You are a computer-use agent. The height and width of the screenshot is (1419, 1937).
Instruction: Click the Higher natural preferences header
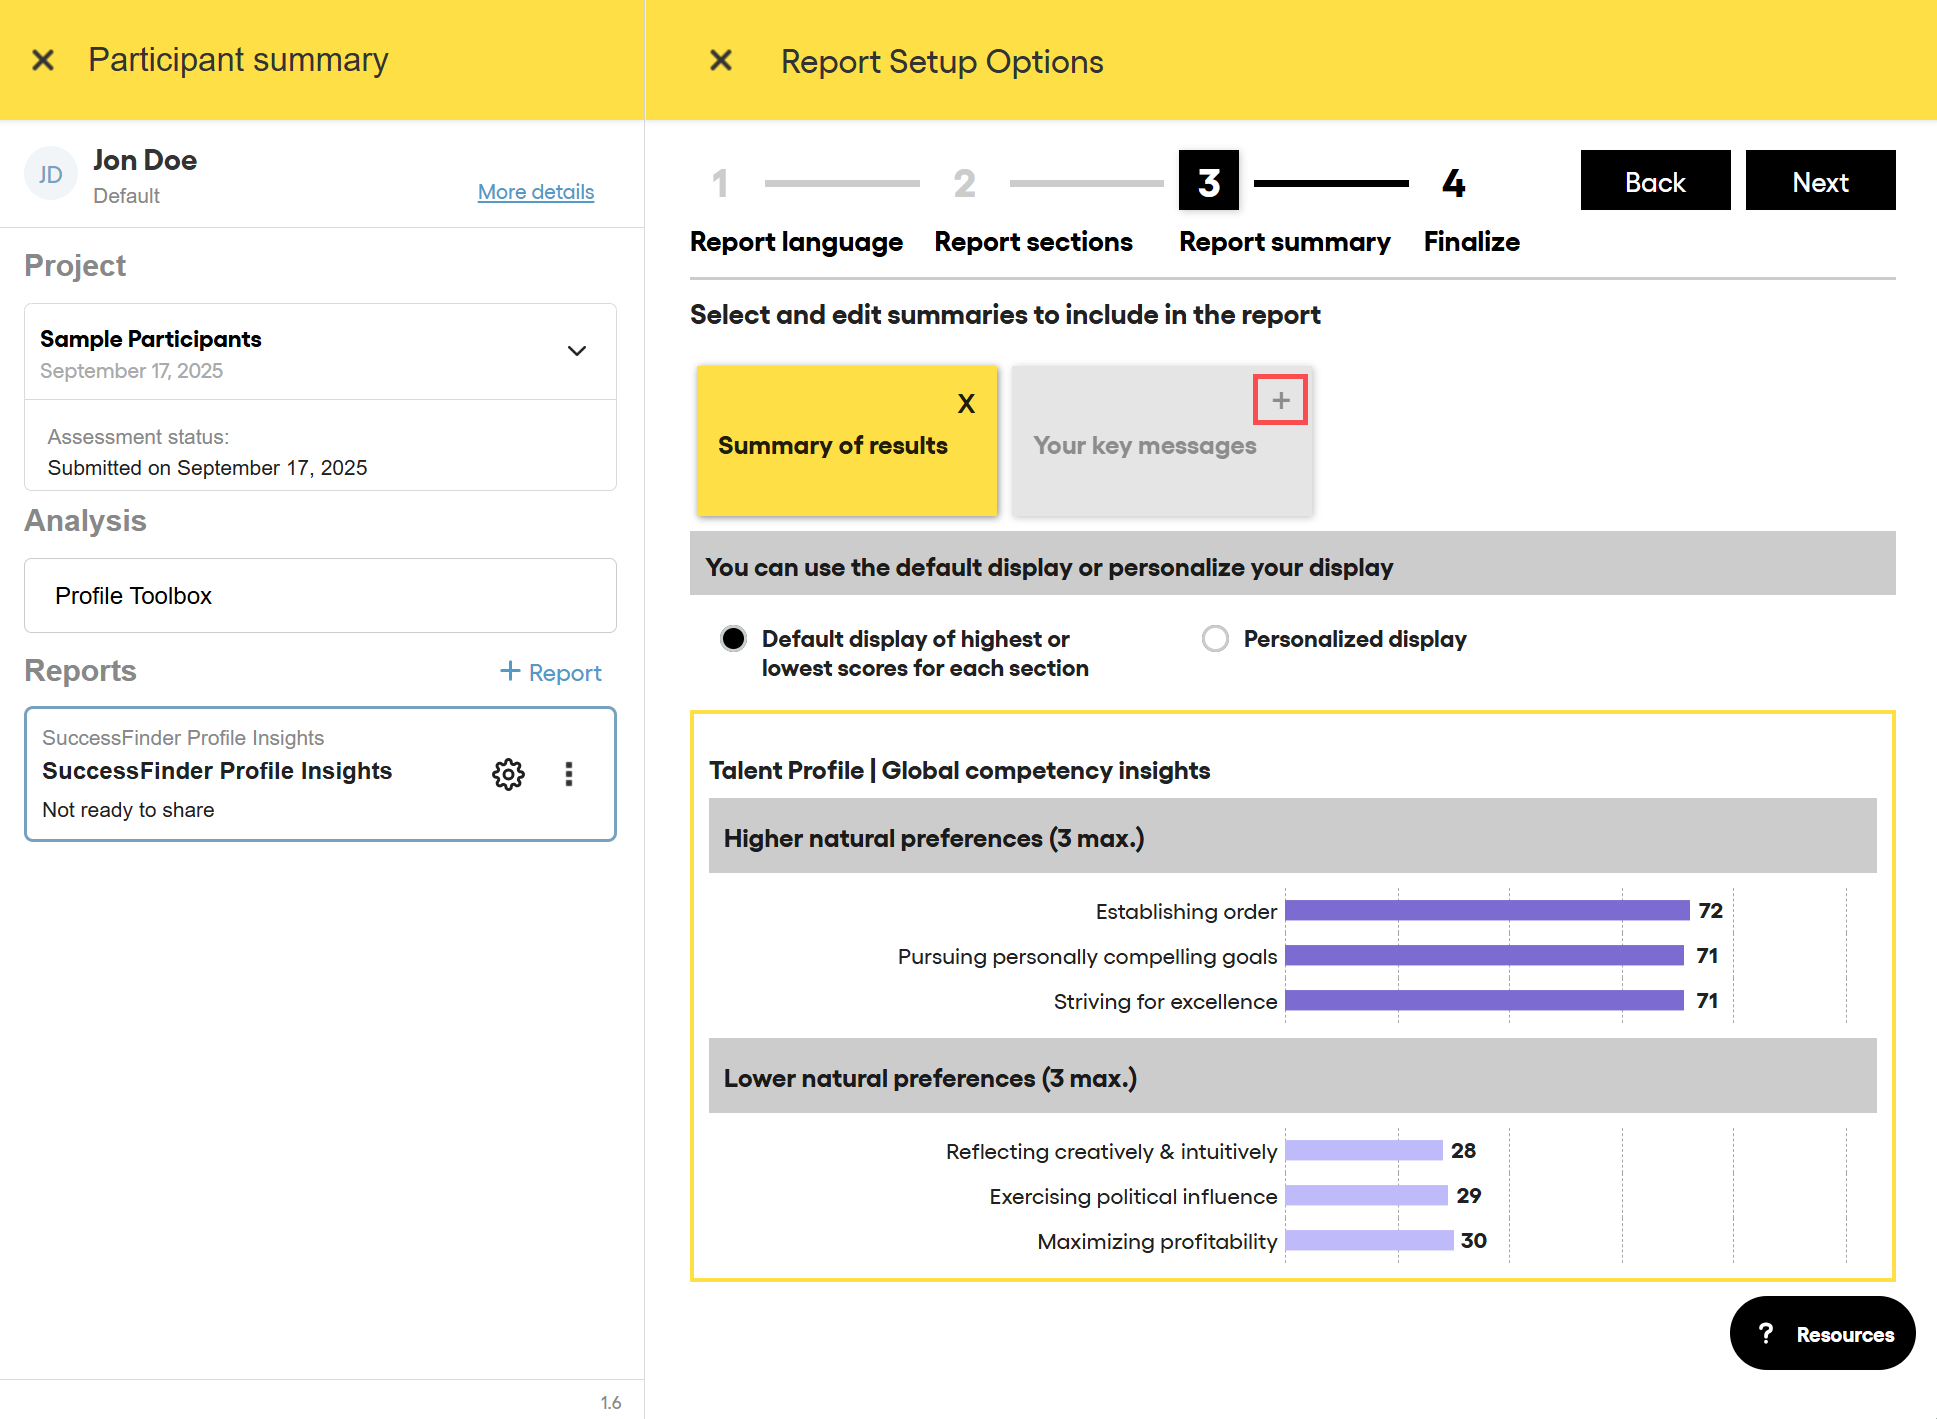1292,836
